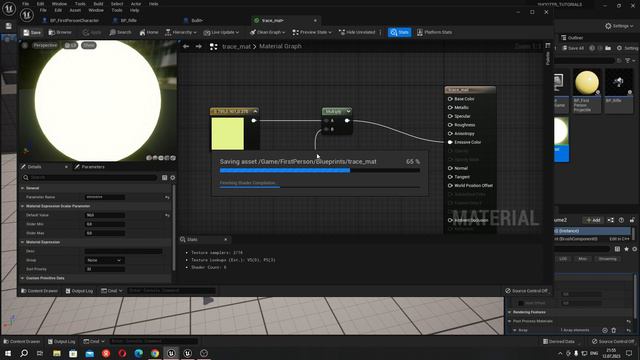Open Browse in material editor toolbar
Viewport: 640px width, 360px height.
click(60, 32)
